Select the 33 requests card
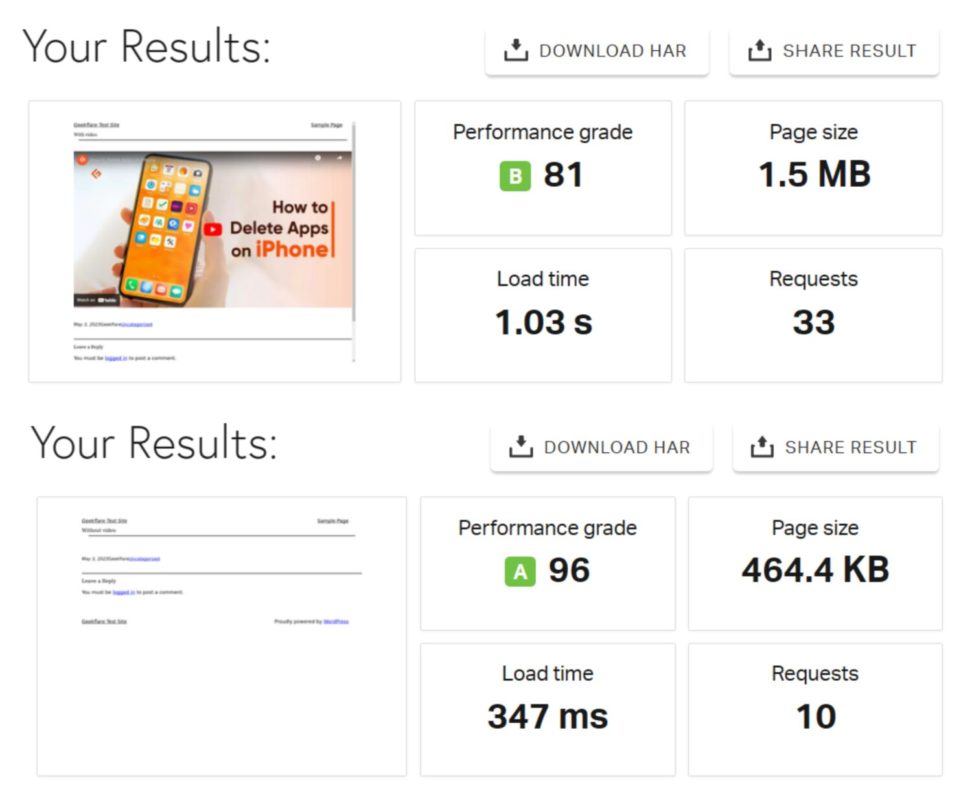Screen dimensions: 972x800 pyautogui.click(x=813, y=315)
